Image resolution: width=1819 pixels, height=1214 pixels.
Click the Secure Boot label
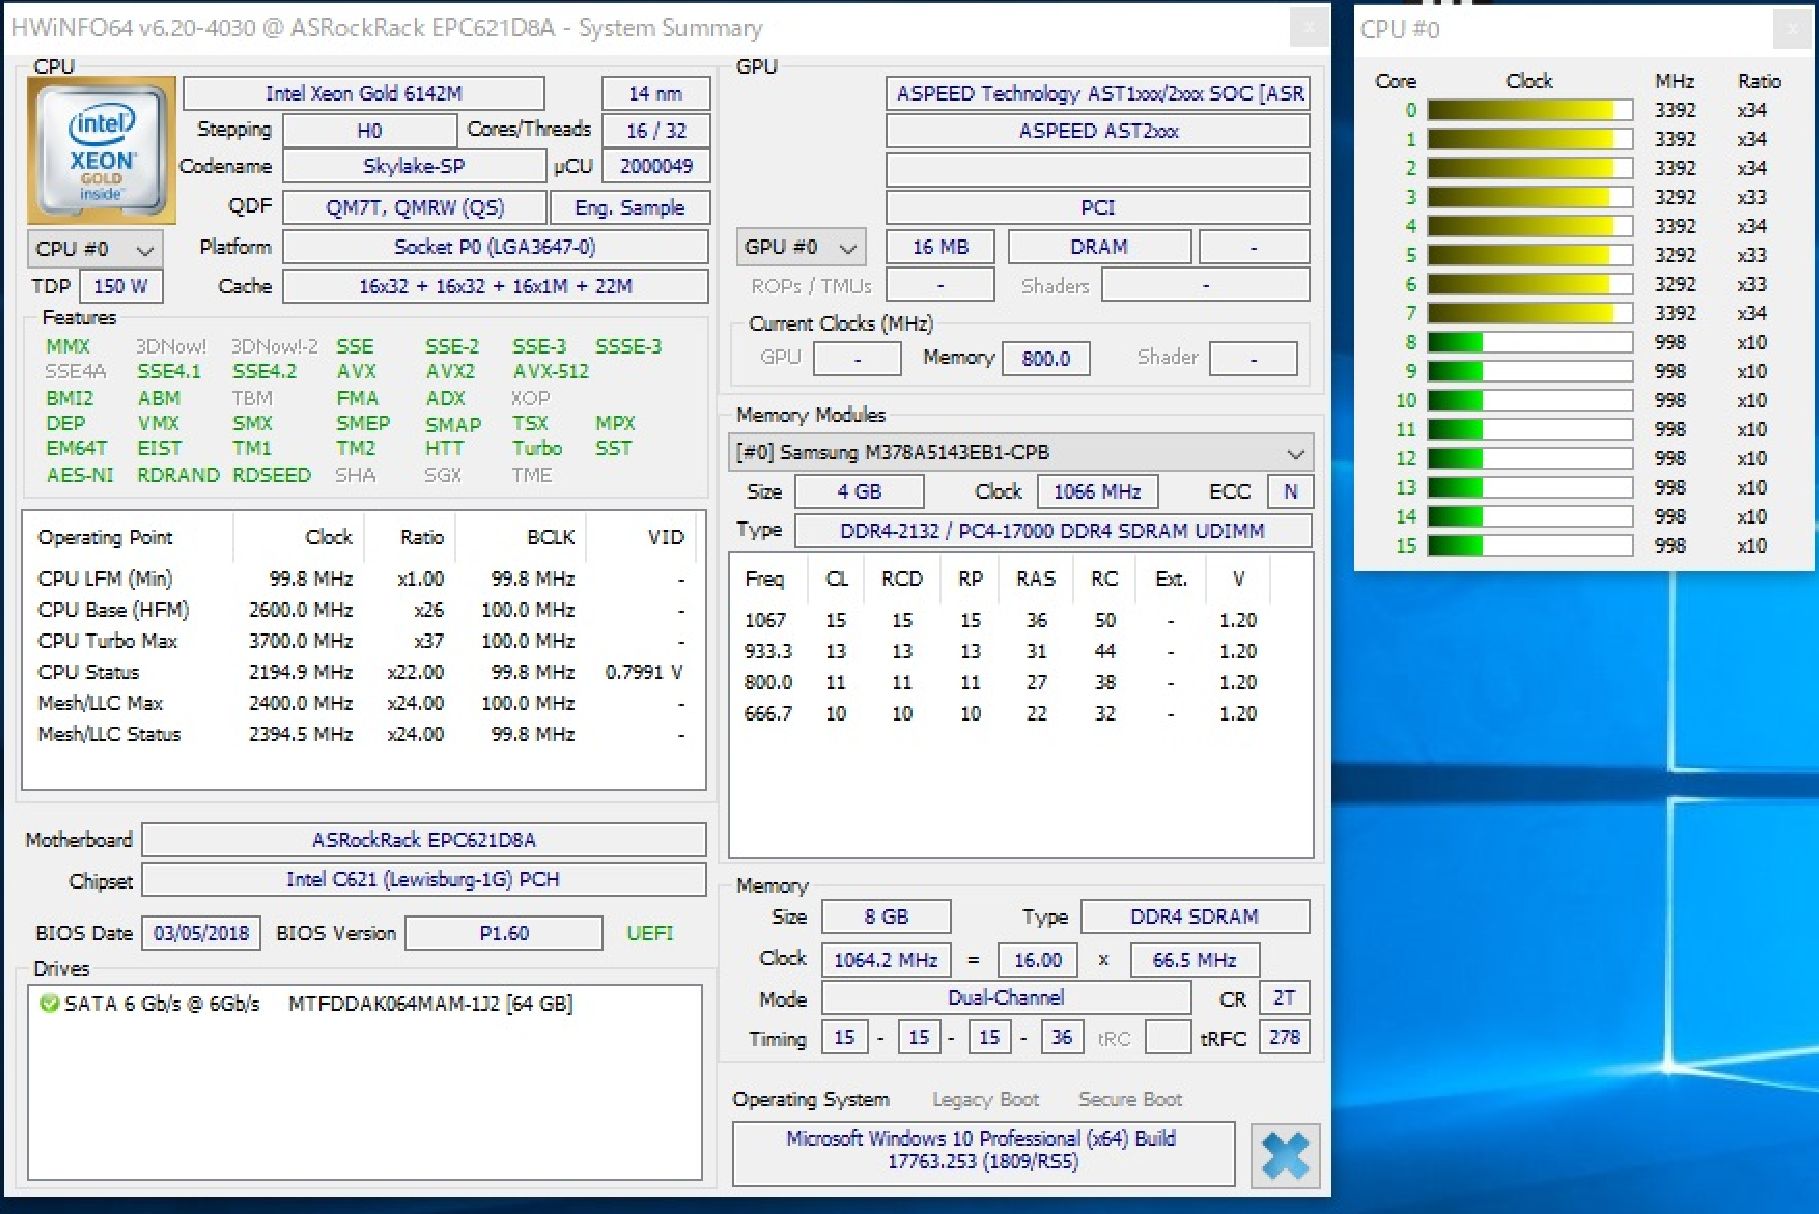(1130, 1099)
